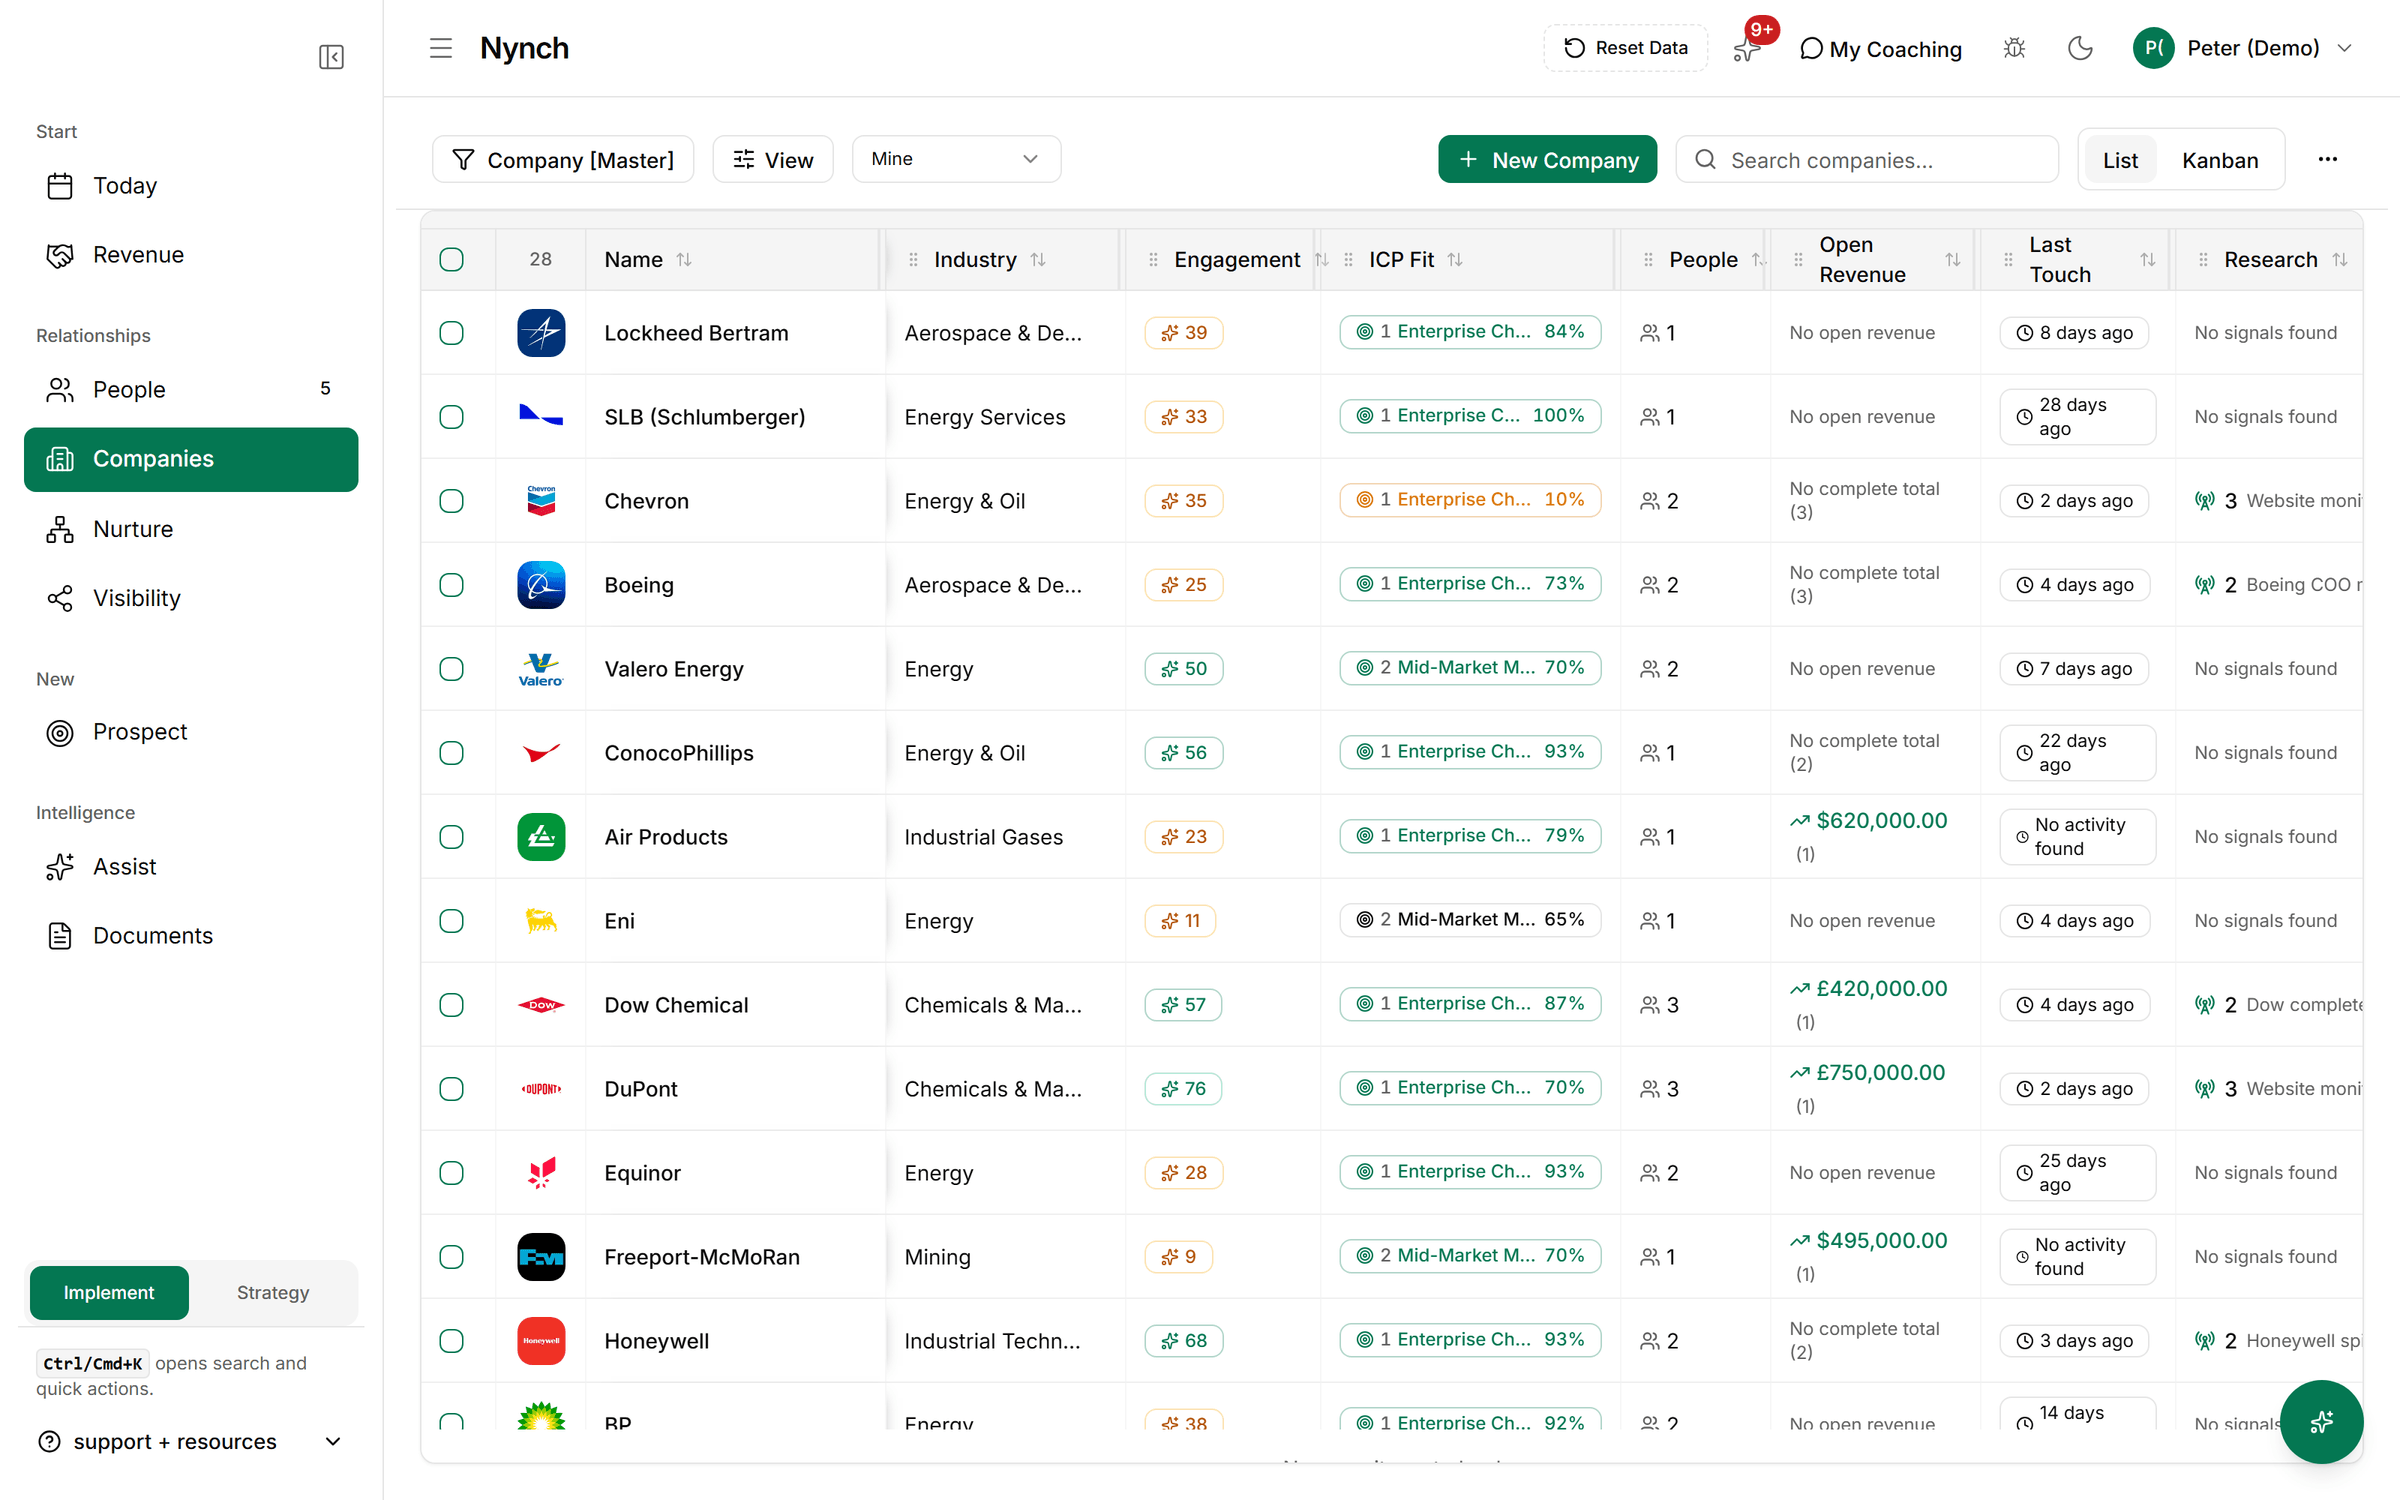This screenshot has height=1500, width=2400.
Task: Click the Honeywell company logo
Action: click(x=541, y=1341)
